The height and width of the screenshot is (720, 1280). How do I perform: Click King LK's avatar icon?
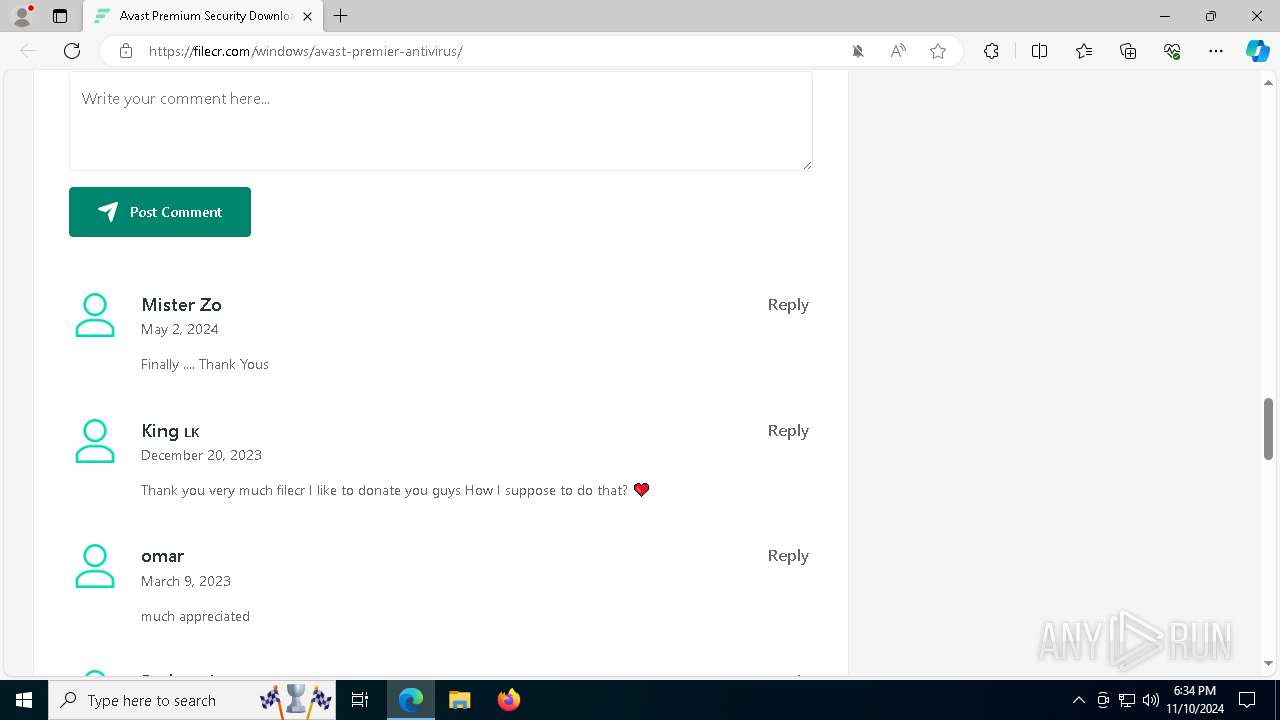[95, 441]
